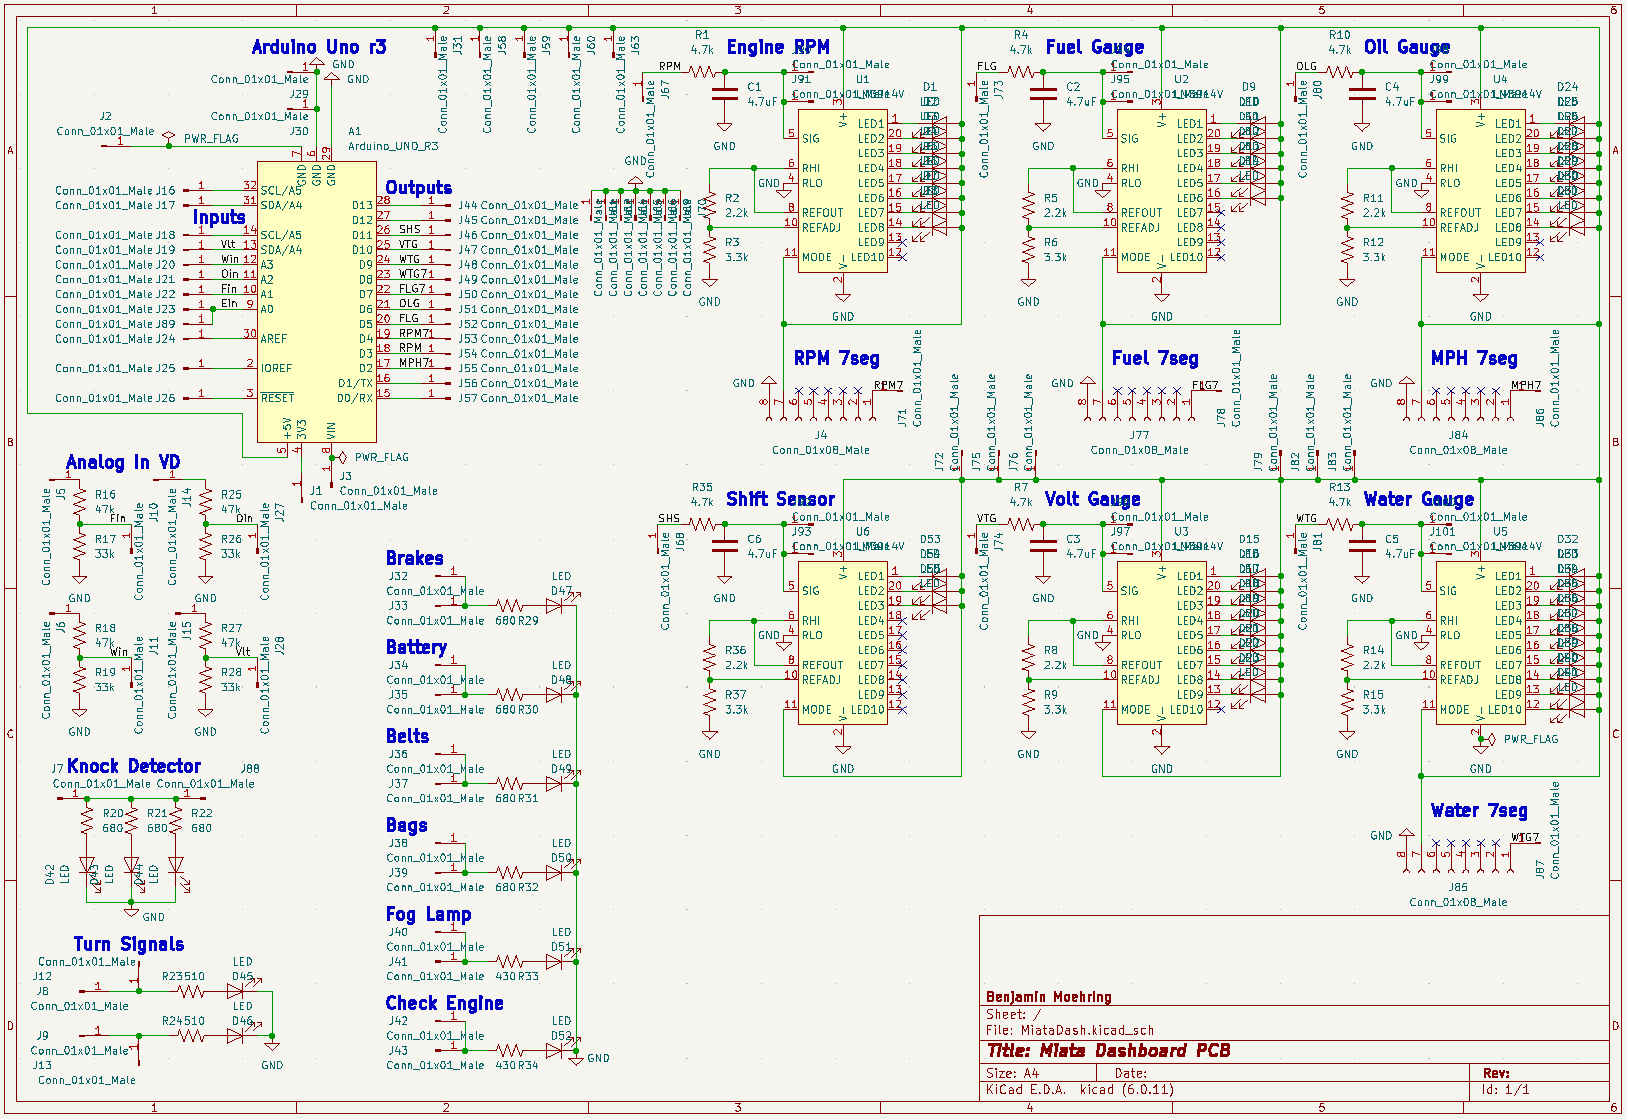This screenshot has width=1627, height=1119.
Task: Select the "Battery" indicator label
Action: pos(416,647)
